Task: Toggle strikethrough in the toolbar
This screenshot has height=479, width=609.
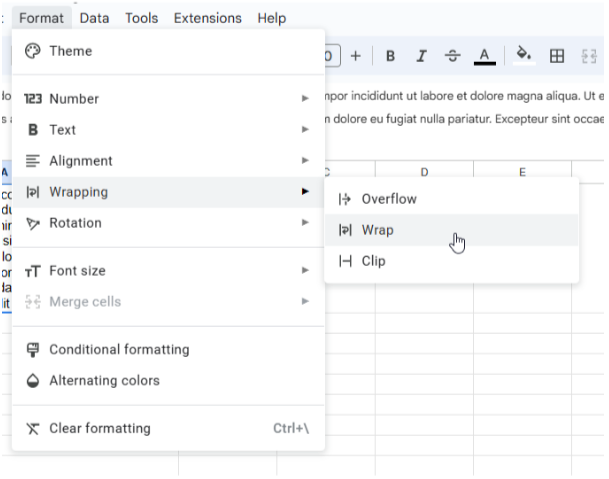Action: coord(452,56)
